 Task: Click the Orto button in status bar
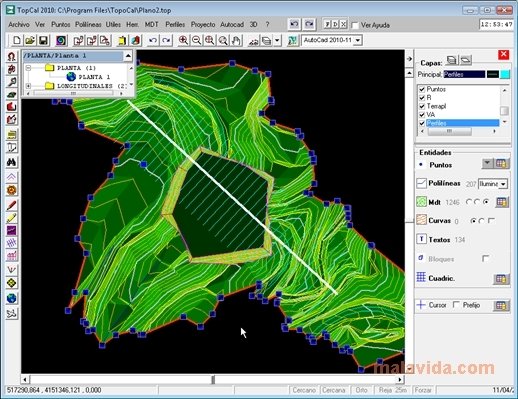click(362, 390)
